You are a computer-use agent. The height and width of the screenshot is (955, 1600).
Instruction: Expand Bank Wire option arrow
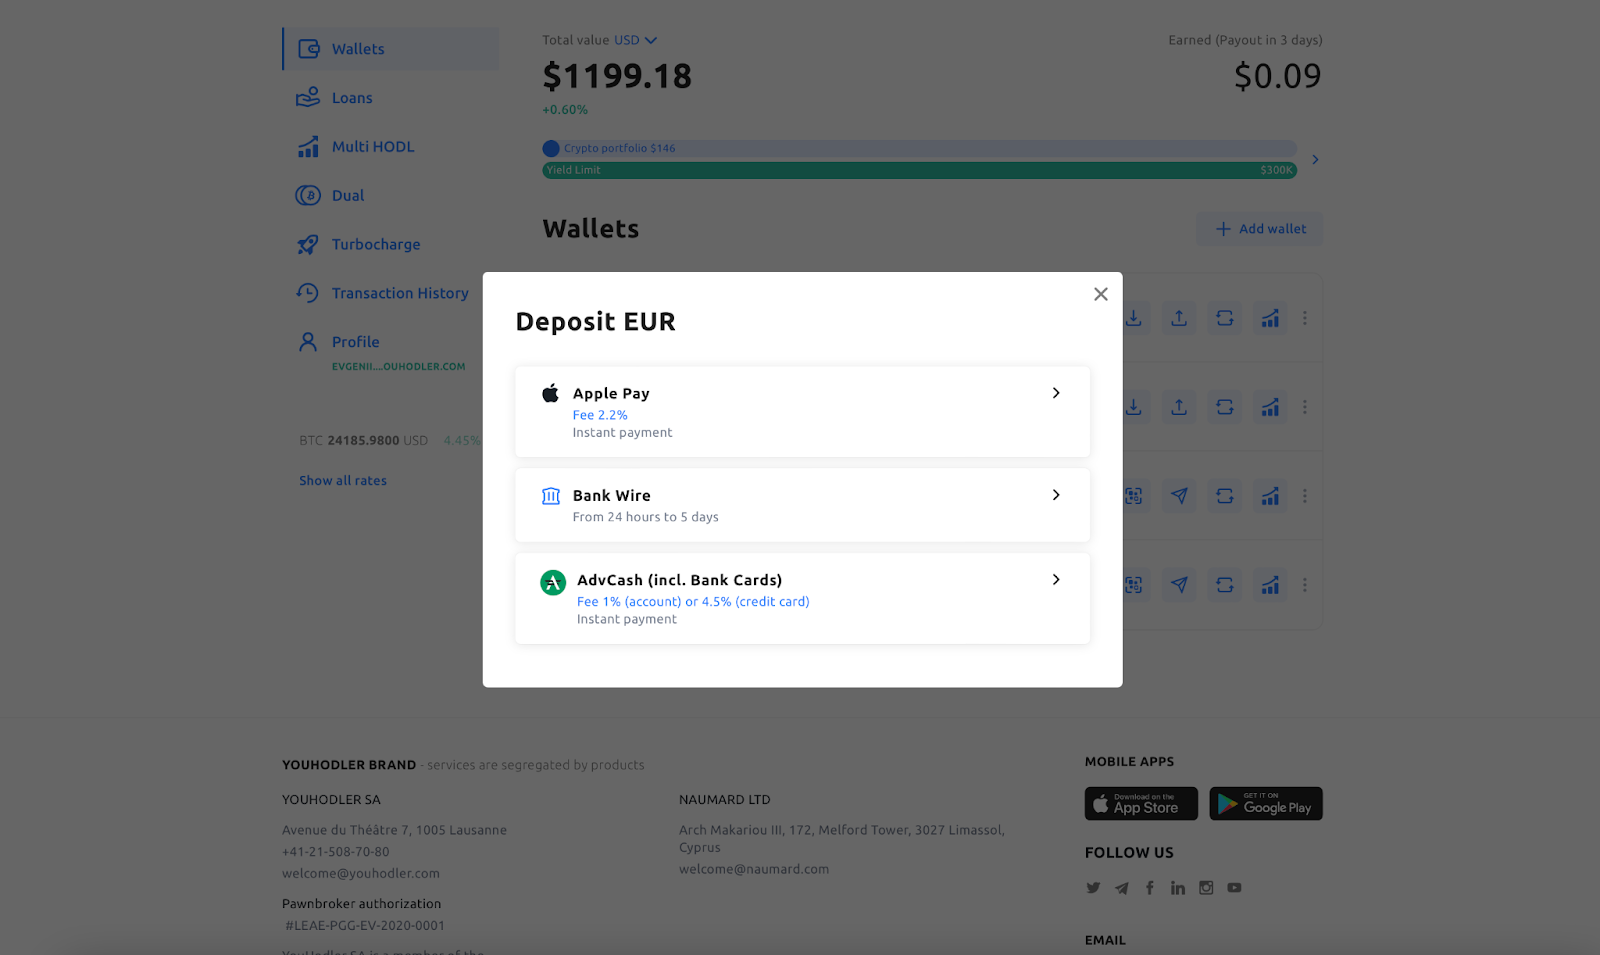pyautogui.click(x=1056, y=495)
